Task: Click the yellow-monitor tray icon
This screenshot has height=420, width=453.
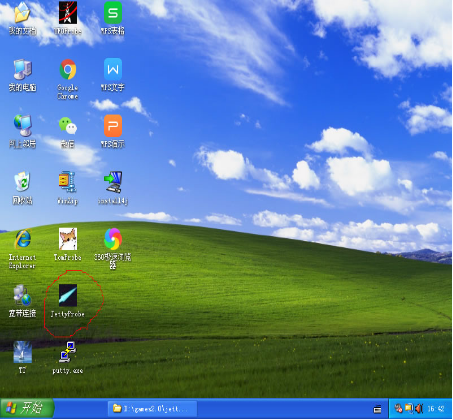Action: [x=409, y=408]
